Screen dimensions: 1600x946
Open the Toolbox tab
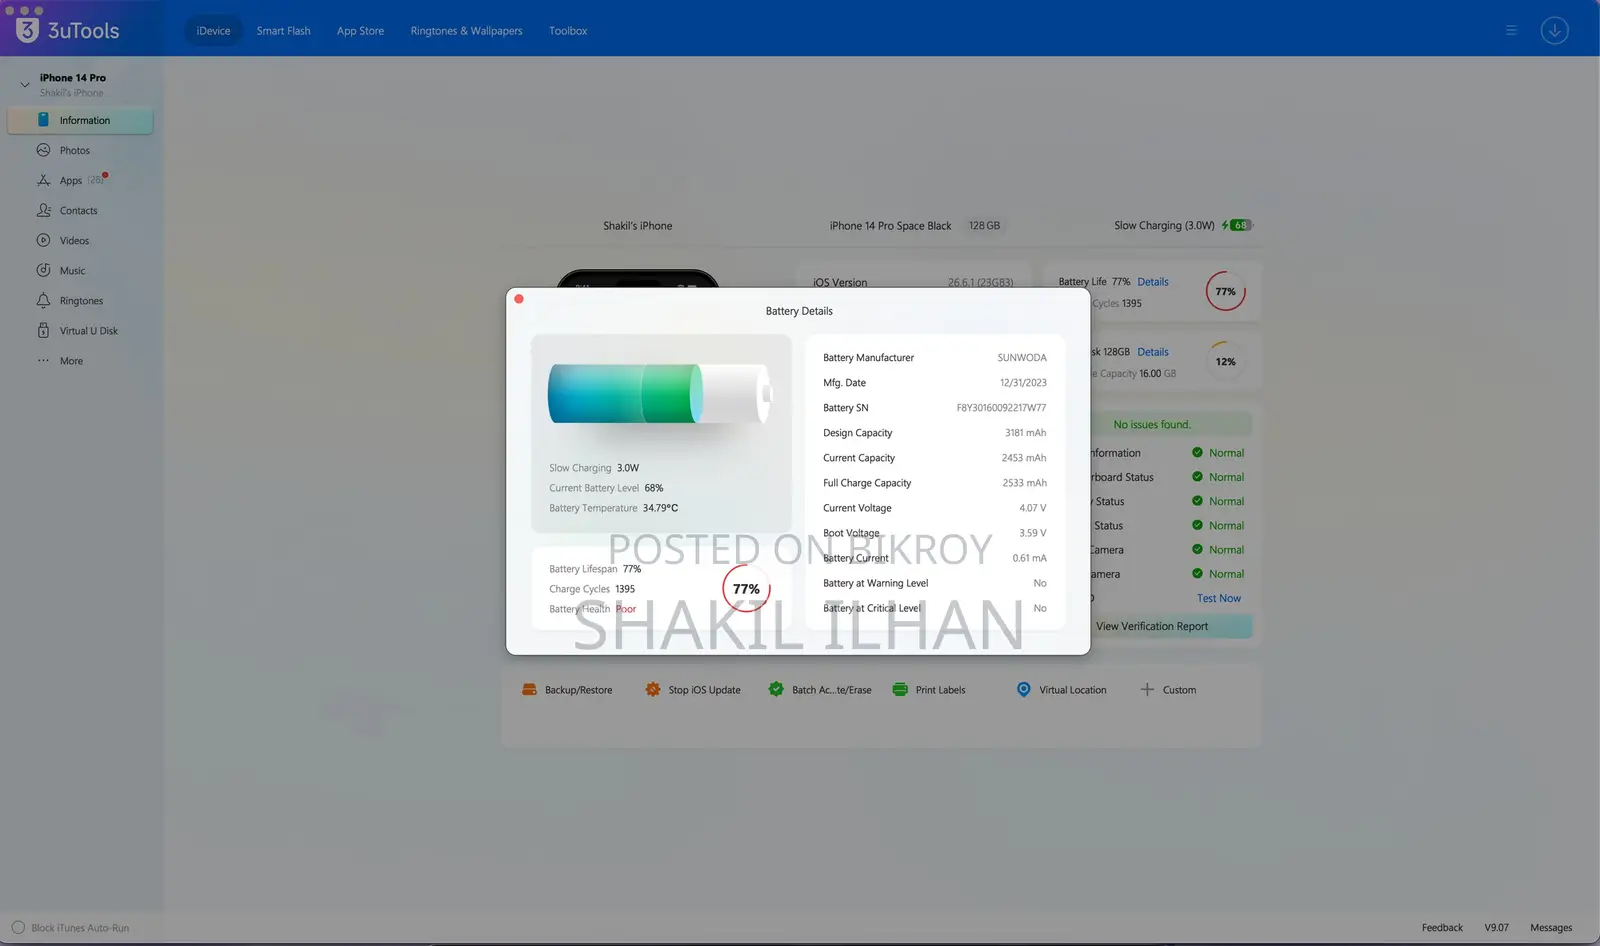(568, 31)
